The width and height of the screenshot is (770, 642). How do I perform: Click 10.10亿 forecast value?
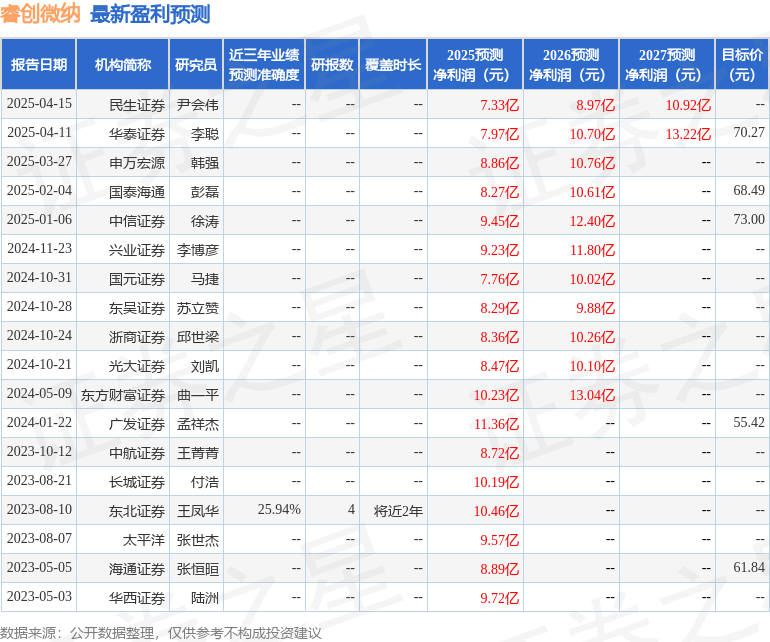(592, 366)
